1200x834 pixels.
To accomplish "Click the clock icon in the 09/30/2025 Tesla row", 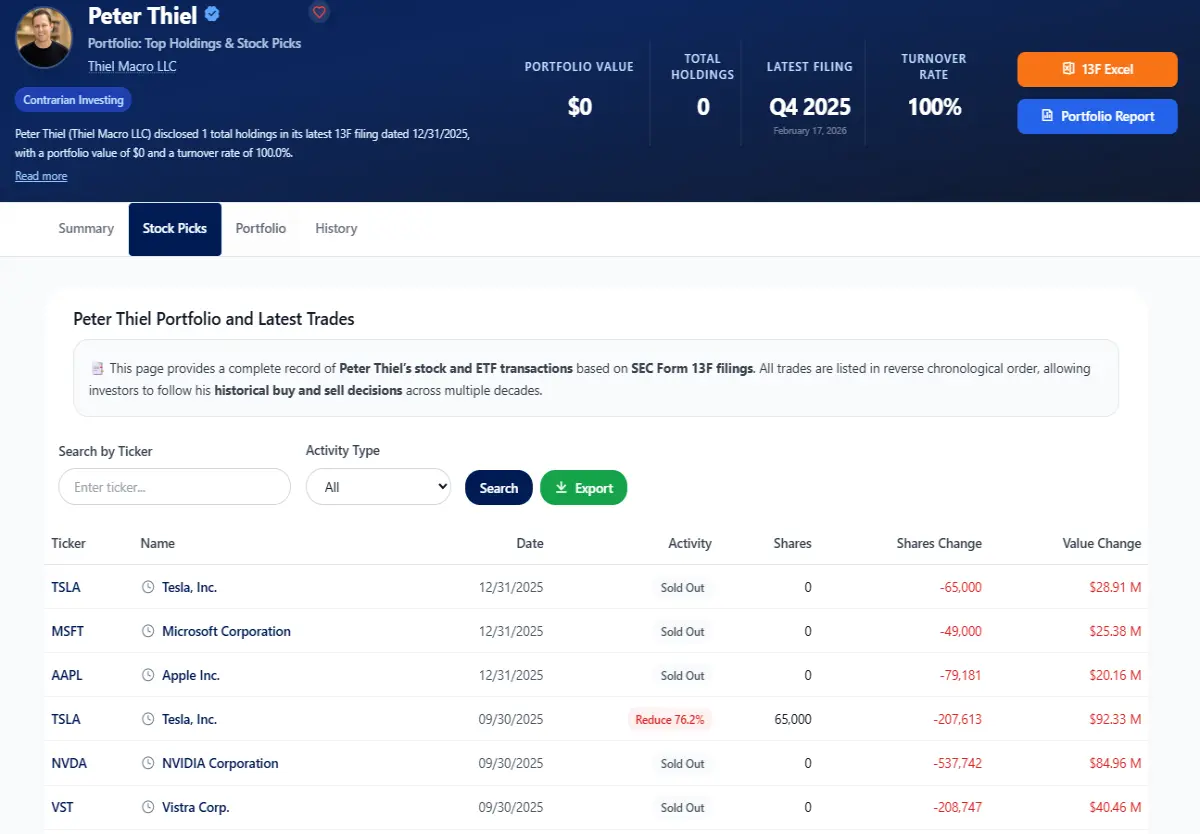I will pyautogui.click(x=149, y=719).
